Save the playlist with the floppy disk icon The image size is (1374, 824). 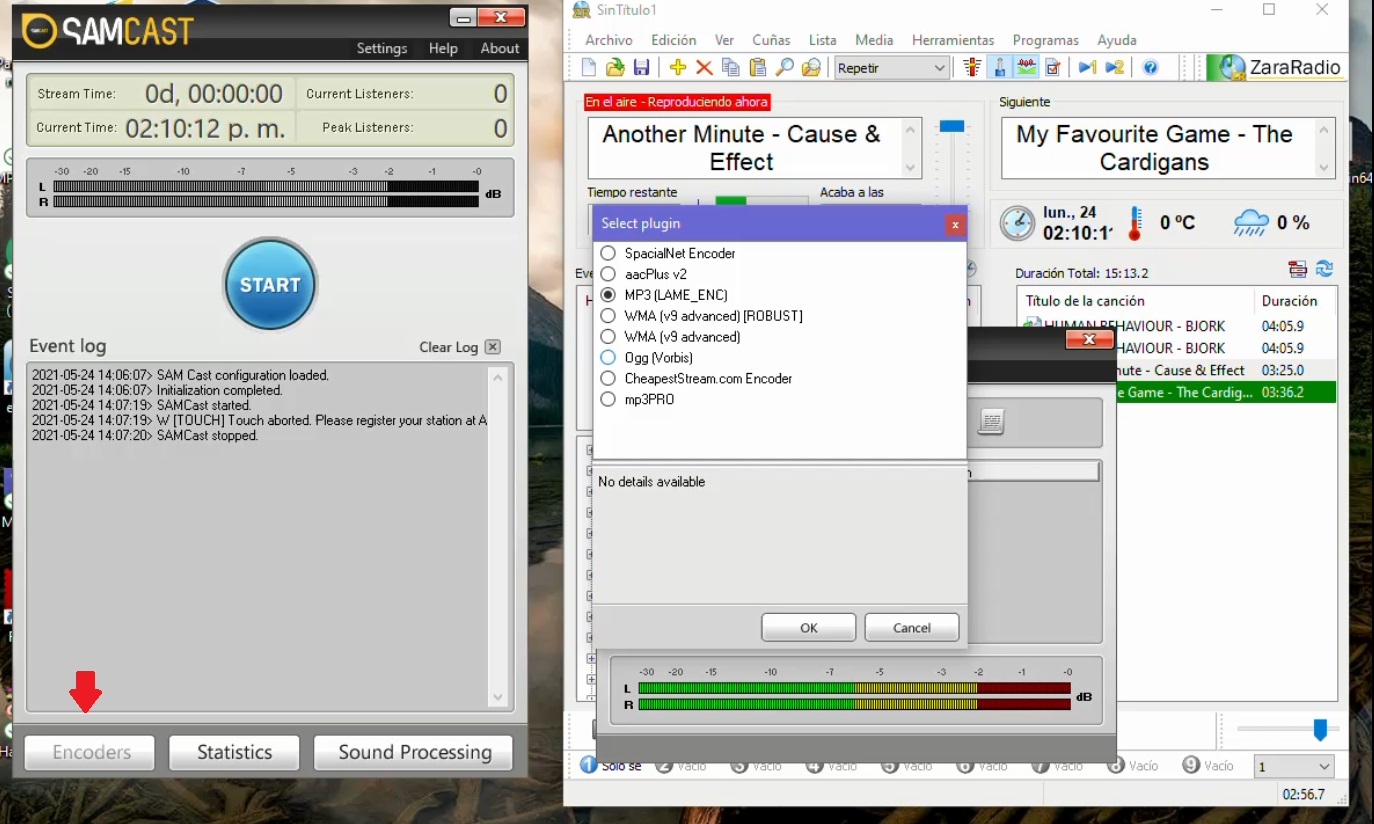pyautogui.click(x=641, y=67)
